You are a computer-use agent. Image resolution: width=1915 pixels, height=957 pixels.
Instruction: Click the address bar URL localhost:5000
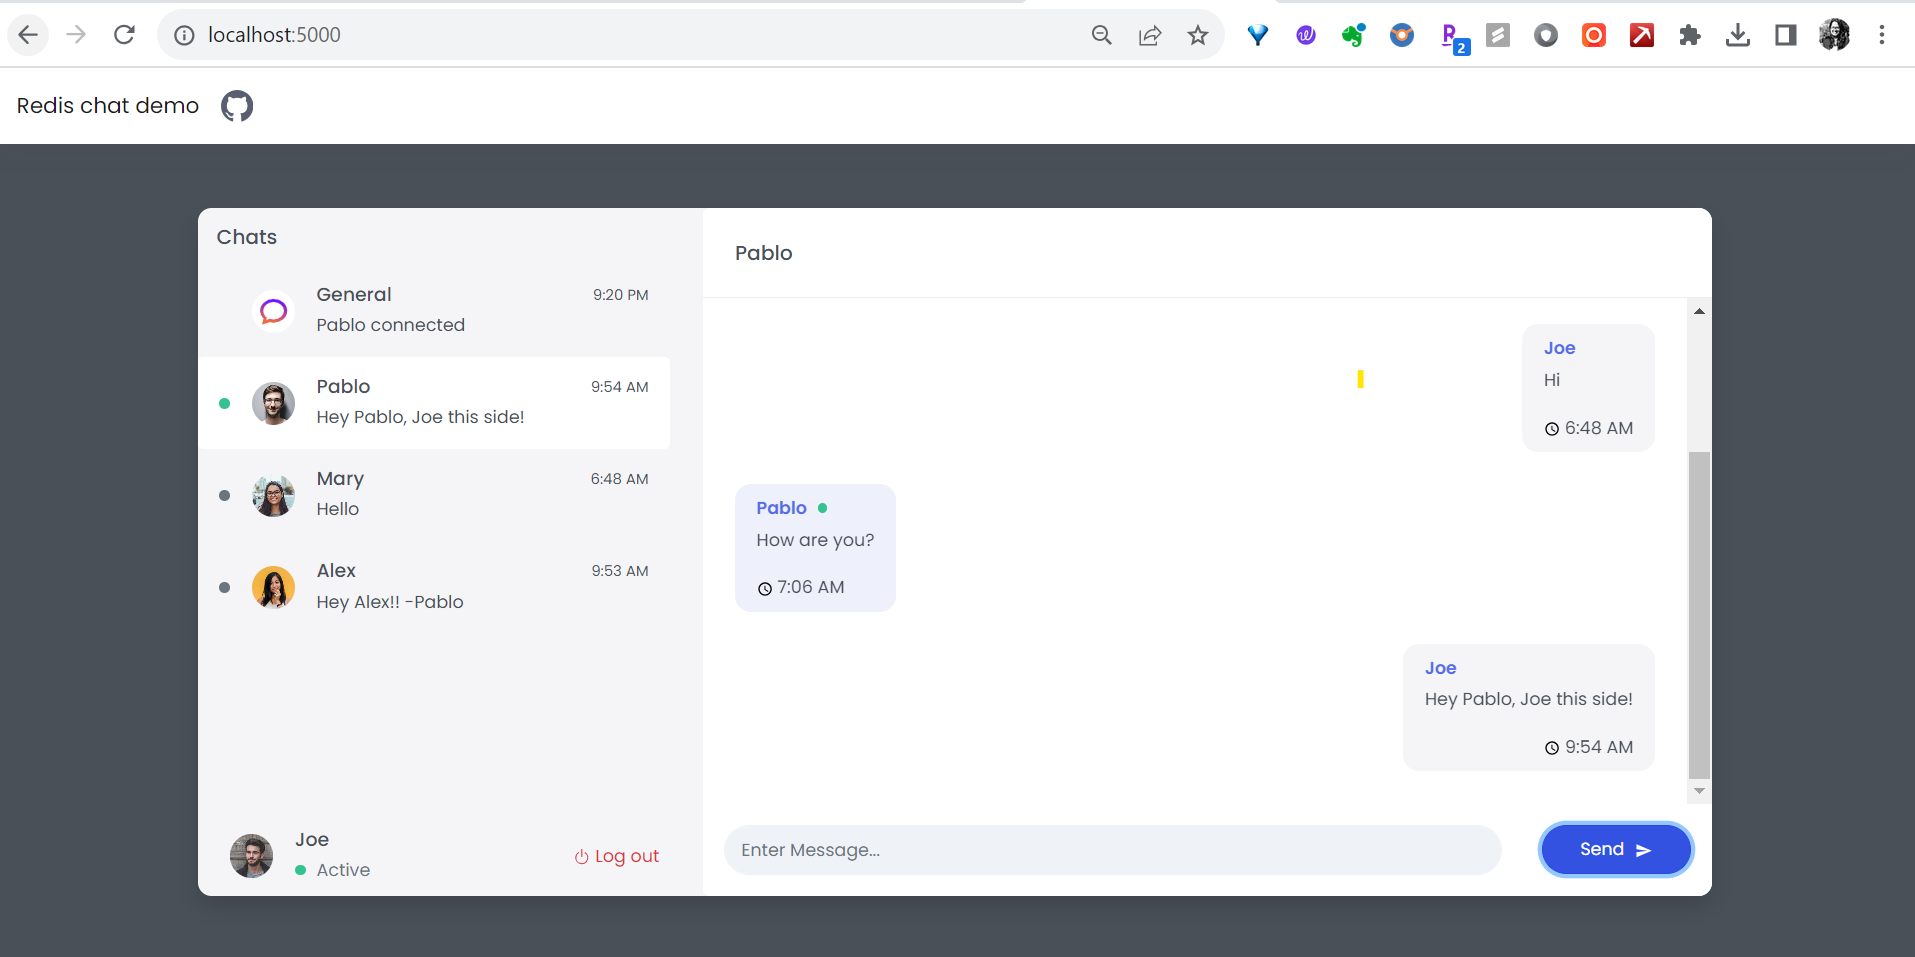[274, 35]
